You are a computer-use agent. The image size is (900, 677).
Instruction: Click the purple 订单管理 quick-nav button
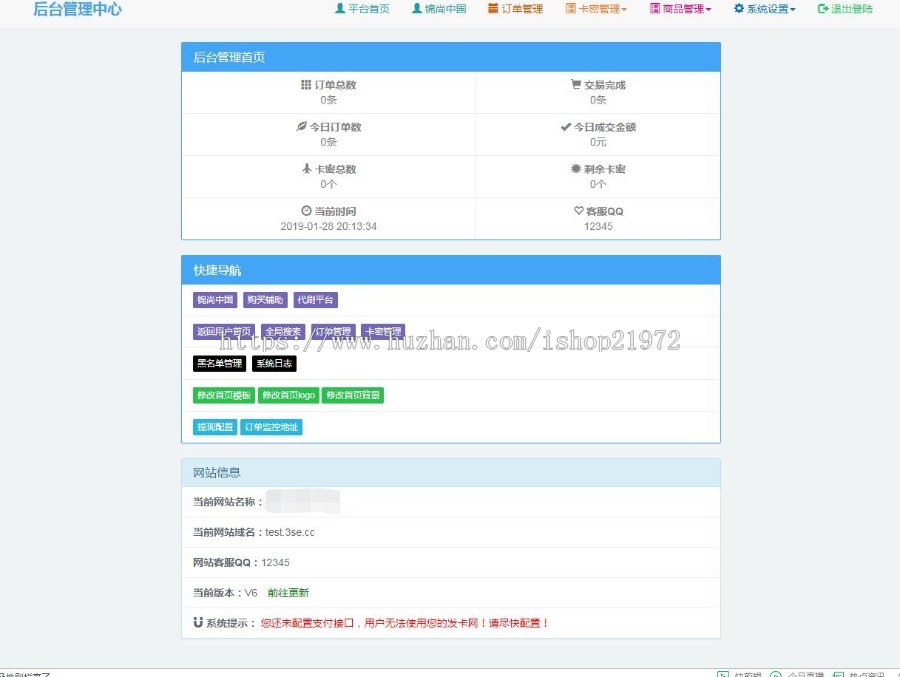333,331
